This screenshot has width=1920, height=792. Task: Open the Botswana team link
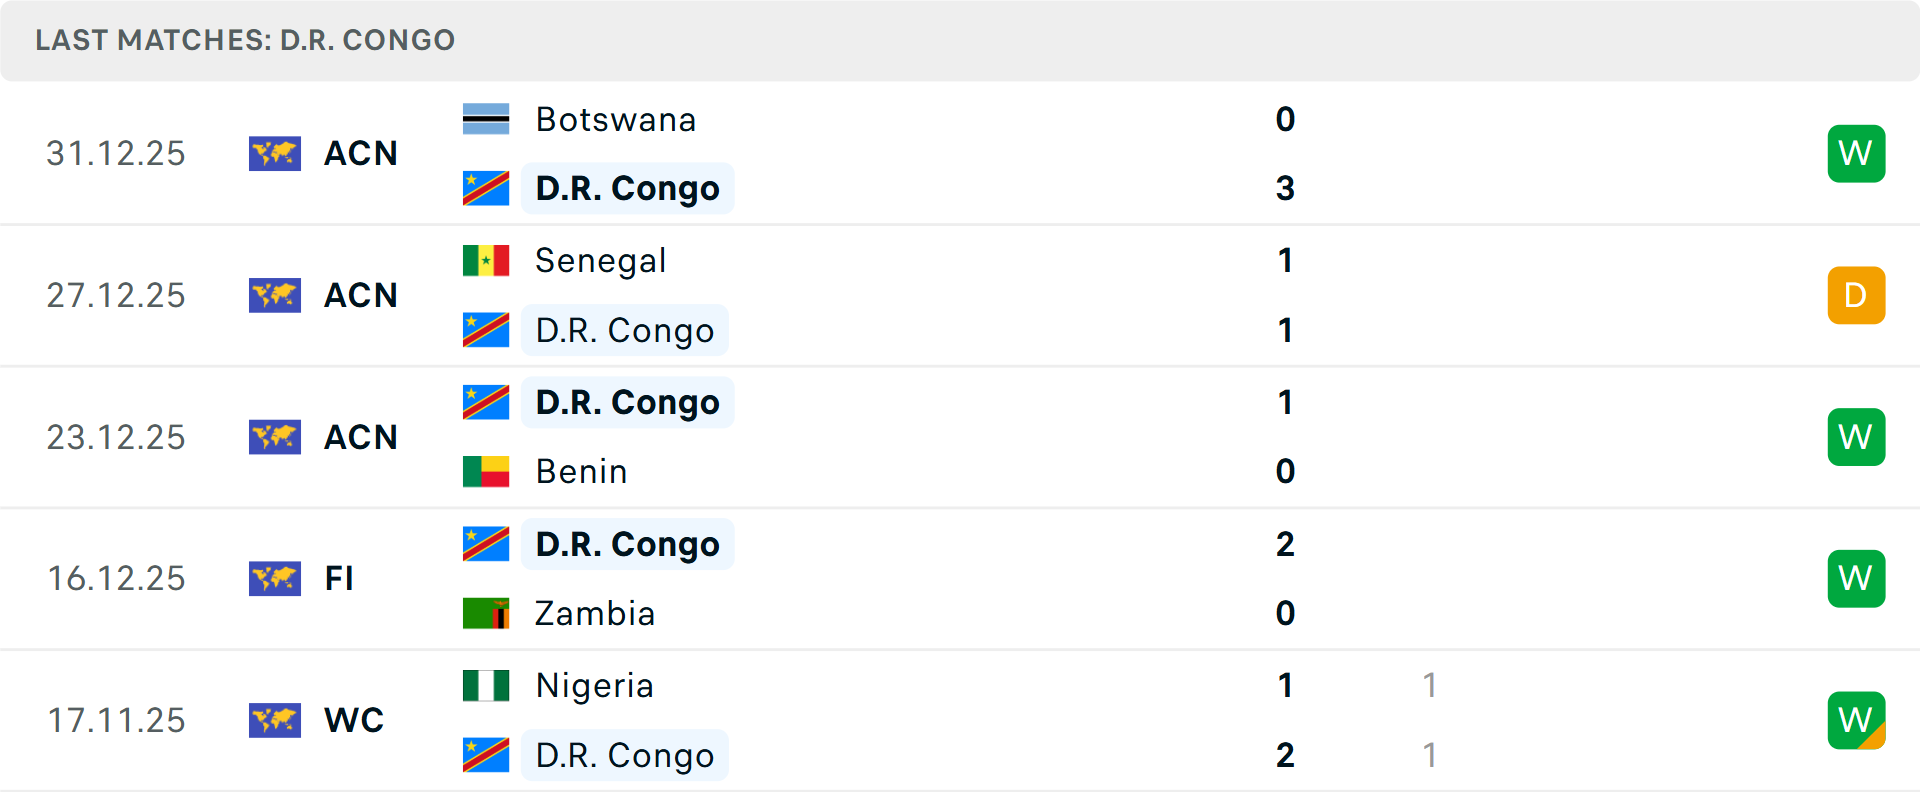pyautogui.click(x=615, y=119)
